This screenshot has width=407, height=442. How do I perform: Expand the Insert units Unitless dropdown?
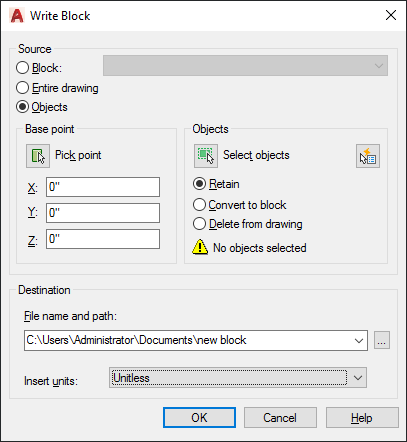[x=238, y=378]
